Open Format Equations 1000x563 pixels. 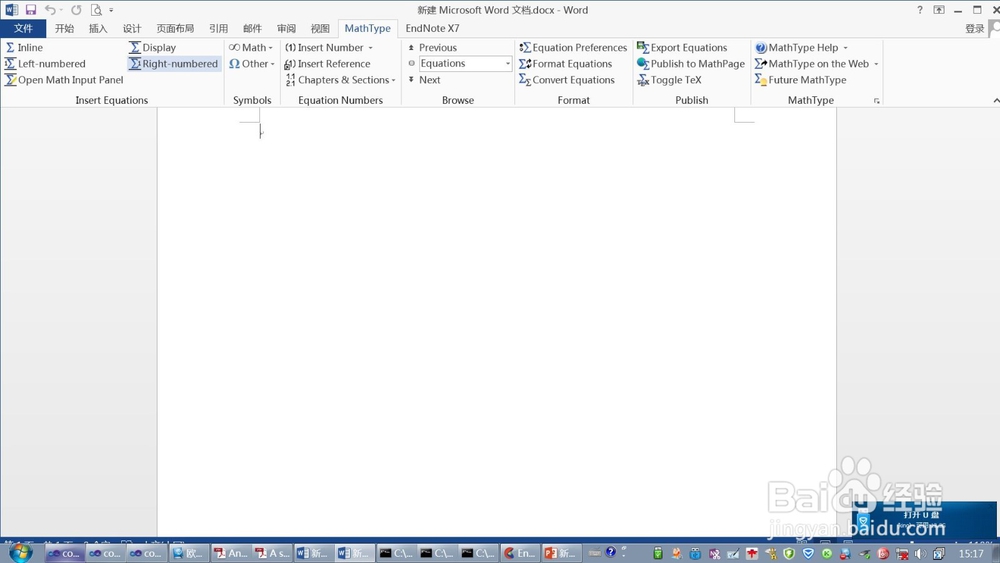565,64
